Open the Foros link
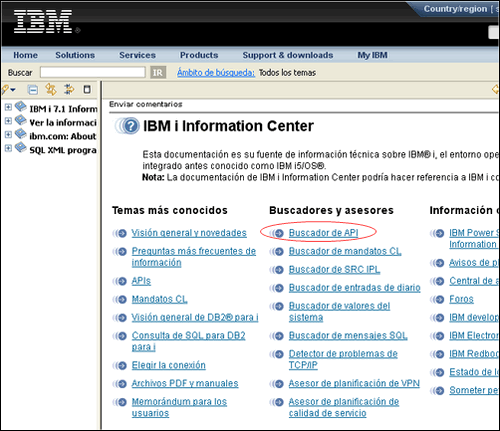Image resolution: width=500 pixels, height=431 pixels. [x=461, y=299]
